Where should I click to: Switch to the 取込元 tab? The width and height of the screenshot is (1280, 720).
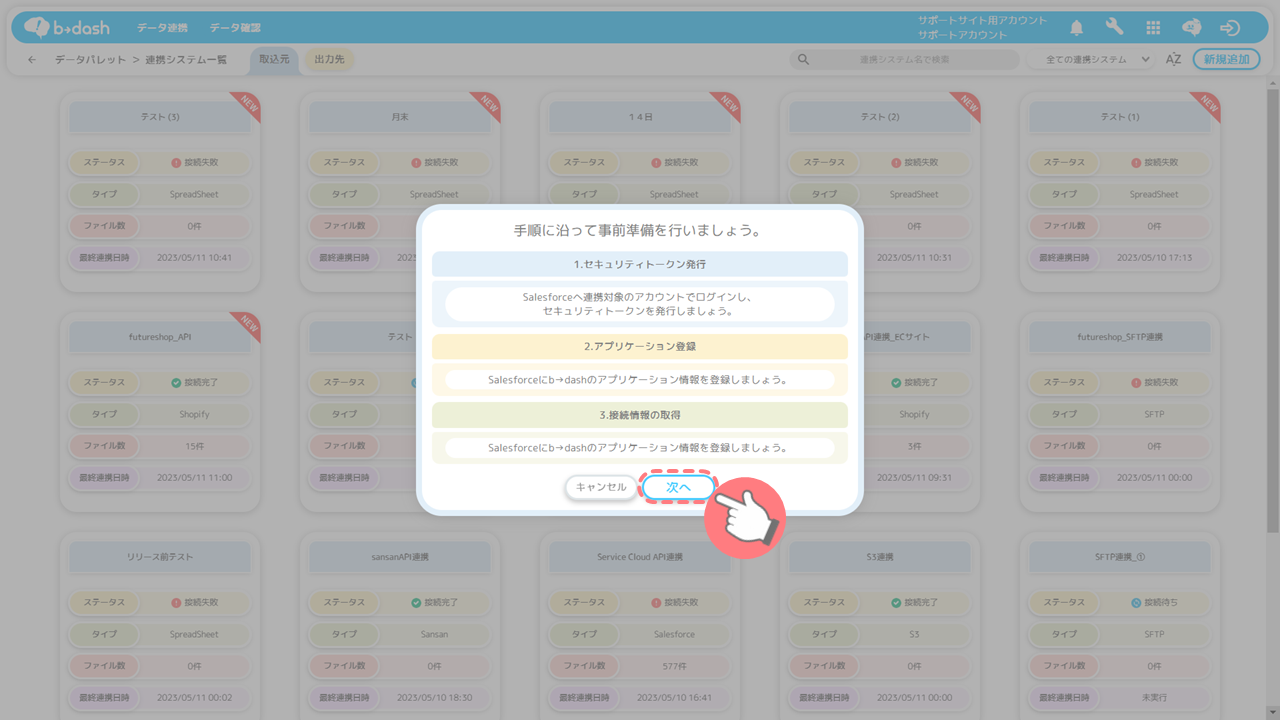pyautogui.click(x=274, y=60)
